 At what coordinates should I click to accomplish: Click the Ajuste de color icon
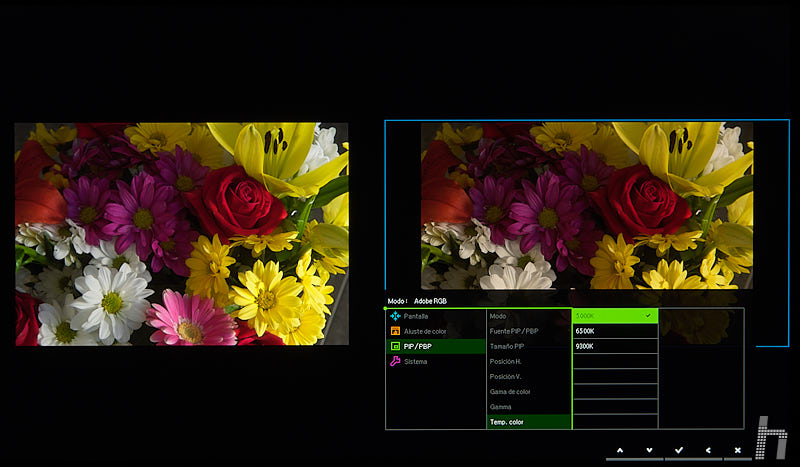(x=395, y=331)
